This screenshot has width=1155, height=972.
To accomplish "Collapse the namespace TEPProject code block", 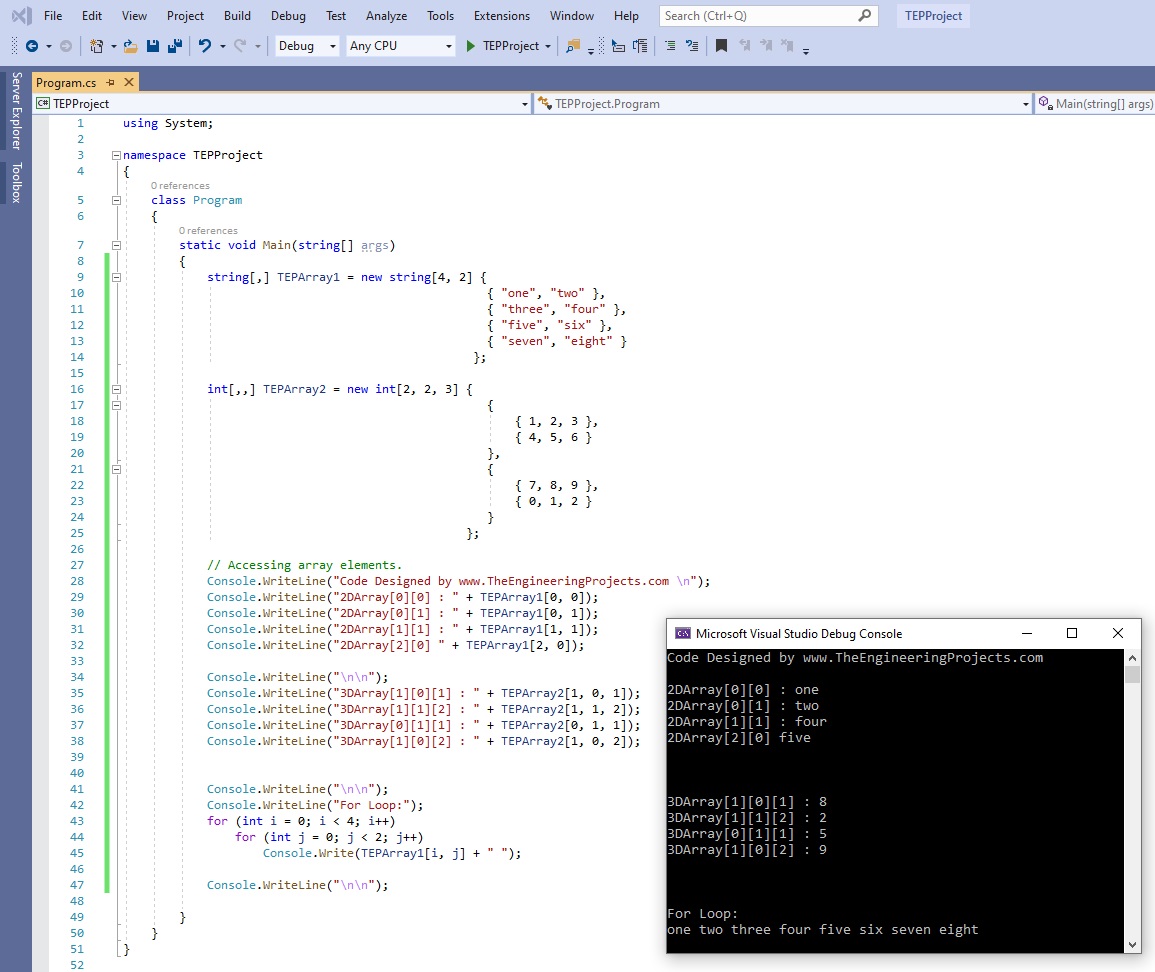I will (116, 156).
